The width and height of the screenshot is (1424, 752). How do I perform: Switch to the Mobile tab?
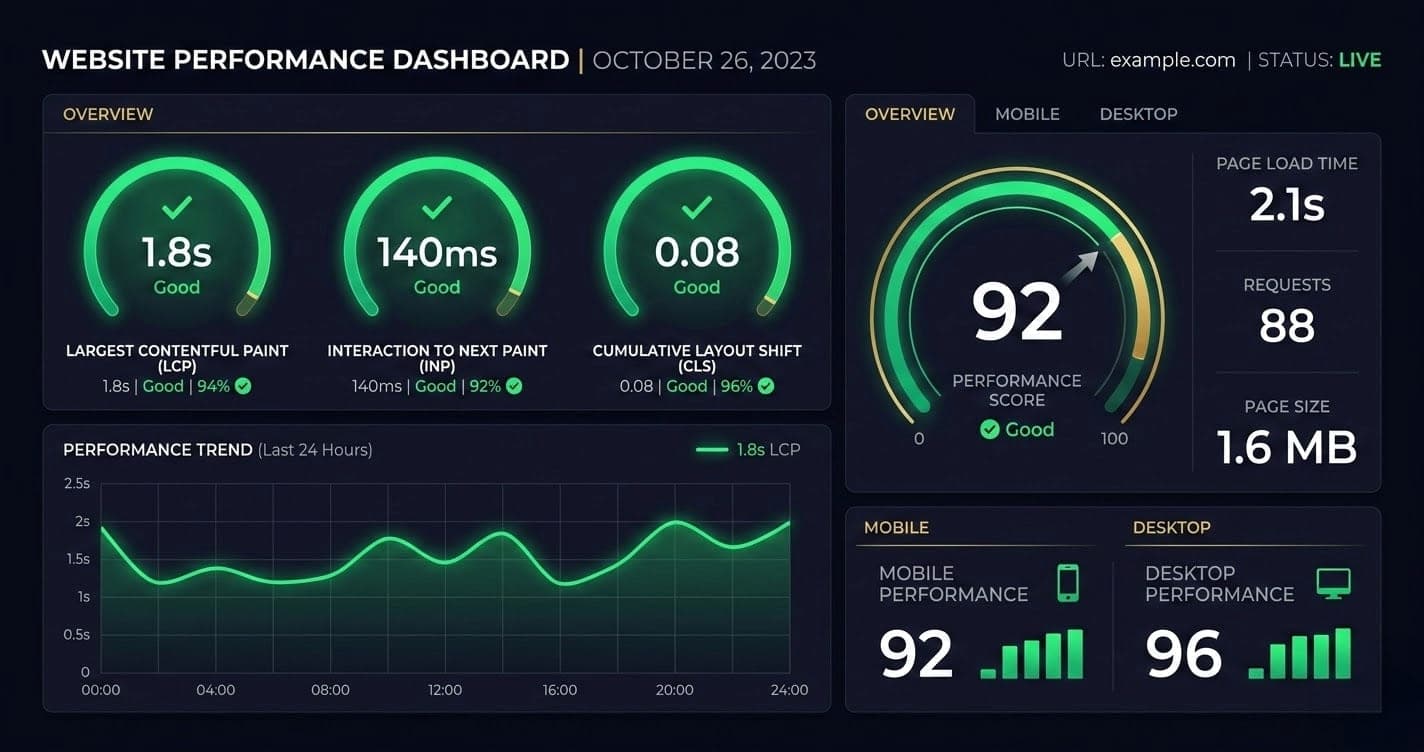tap(1027, 114)
